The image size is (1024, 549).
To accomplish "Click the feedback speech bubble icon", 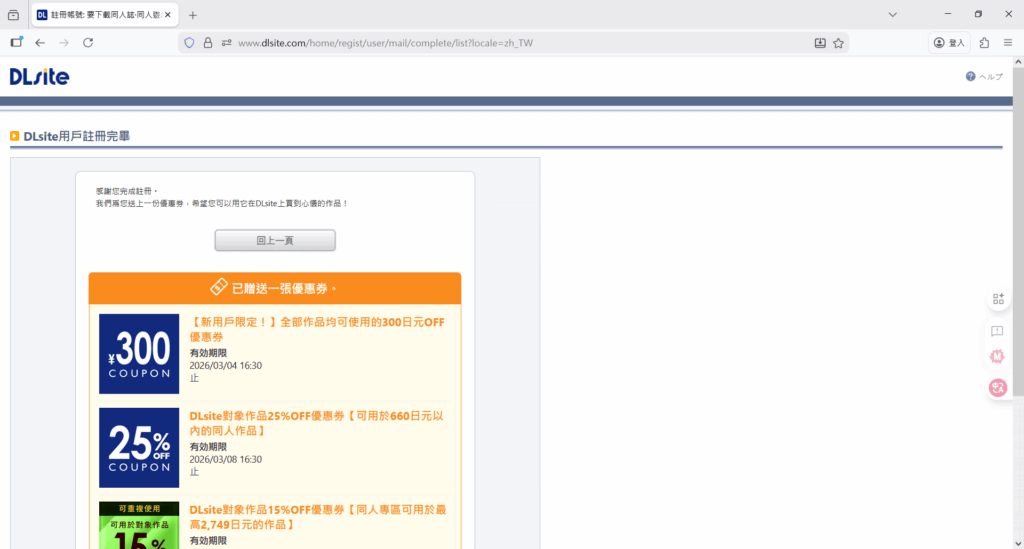I will point(997,330).
